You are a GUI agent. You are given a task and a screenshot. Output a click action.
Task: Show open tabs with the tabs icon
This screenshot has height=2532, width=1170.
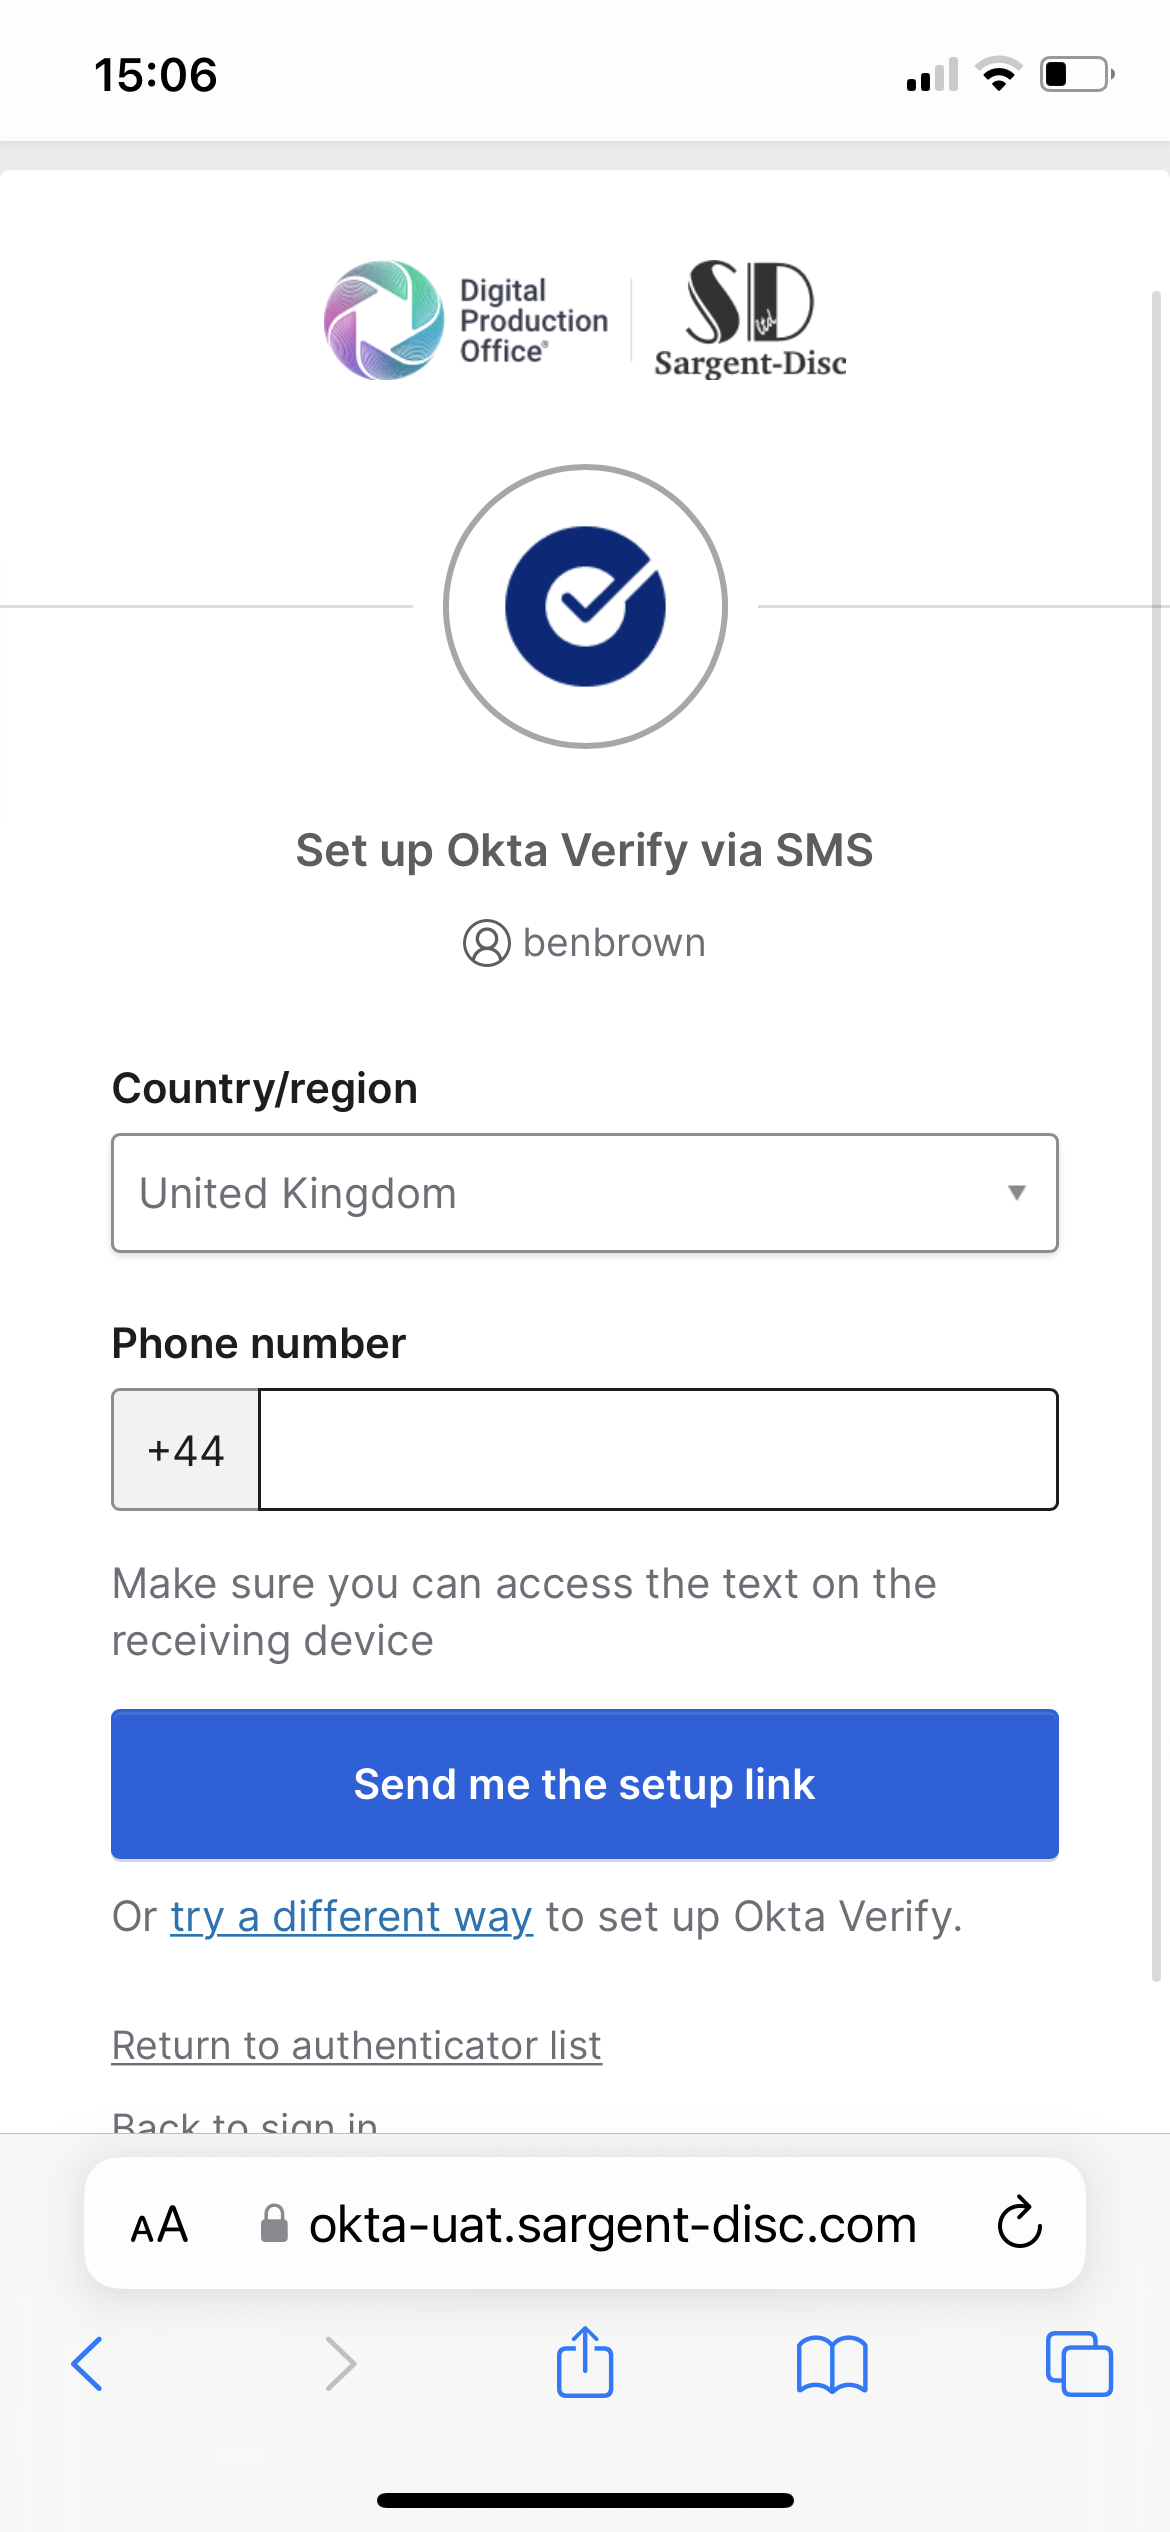[1079, 2364]
